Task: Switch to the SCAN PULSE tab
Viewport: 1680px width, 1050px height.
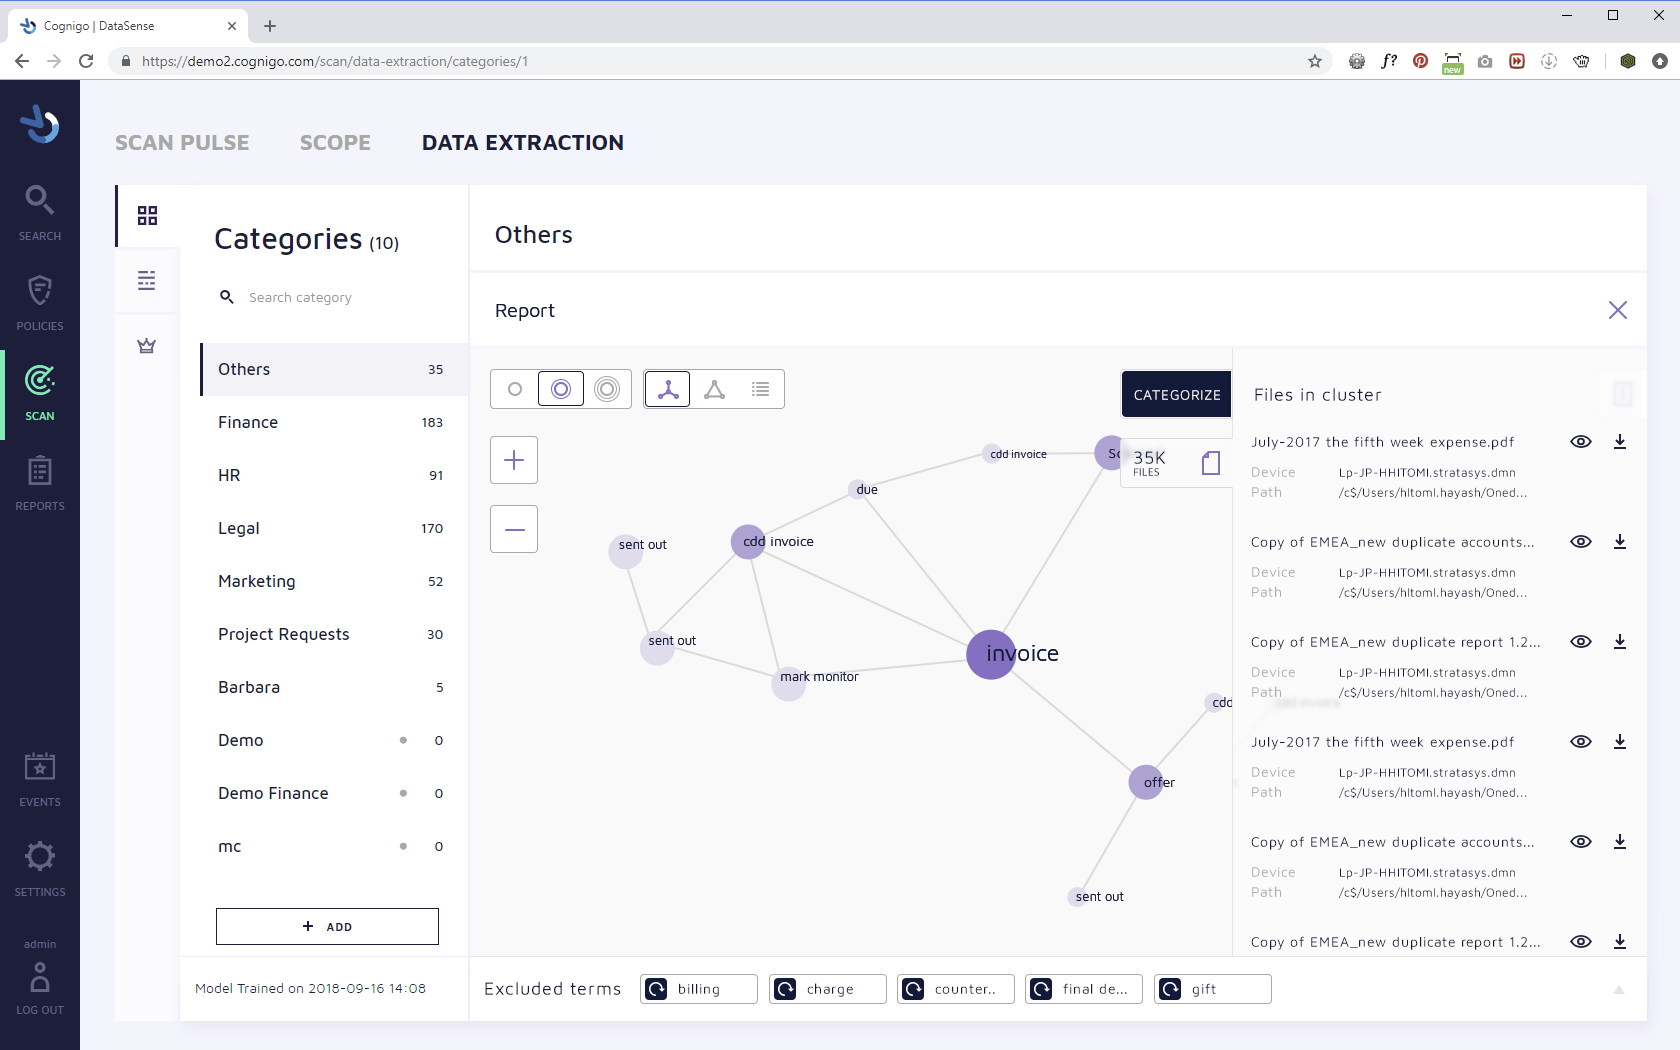Action: pyautogui.click(x=182, y=143)
